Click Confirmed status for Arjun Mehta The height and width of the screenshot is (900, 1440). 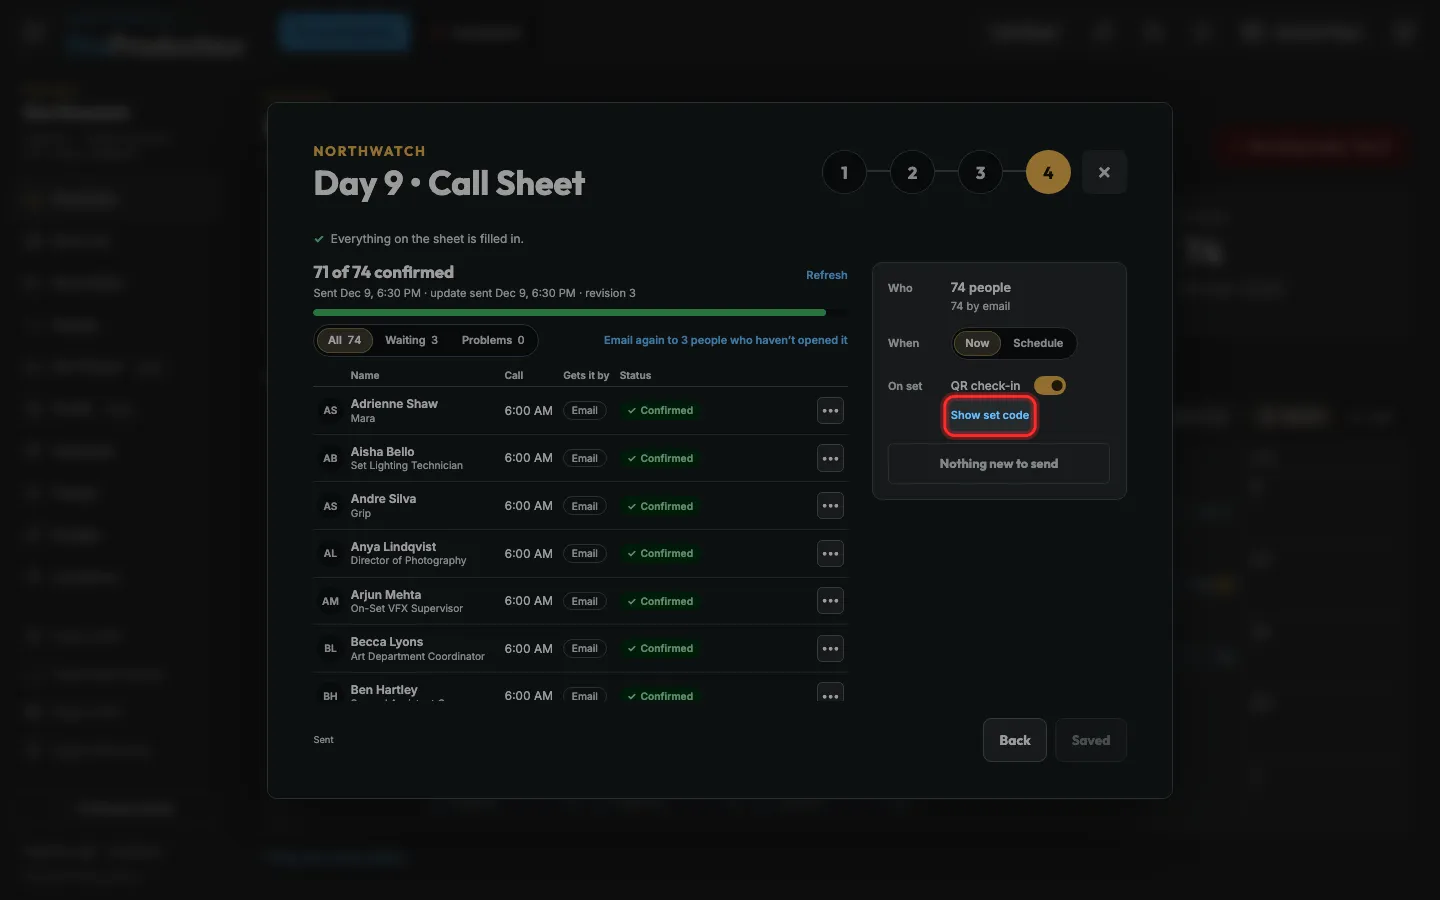[x=660, y=602]
